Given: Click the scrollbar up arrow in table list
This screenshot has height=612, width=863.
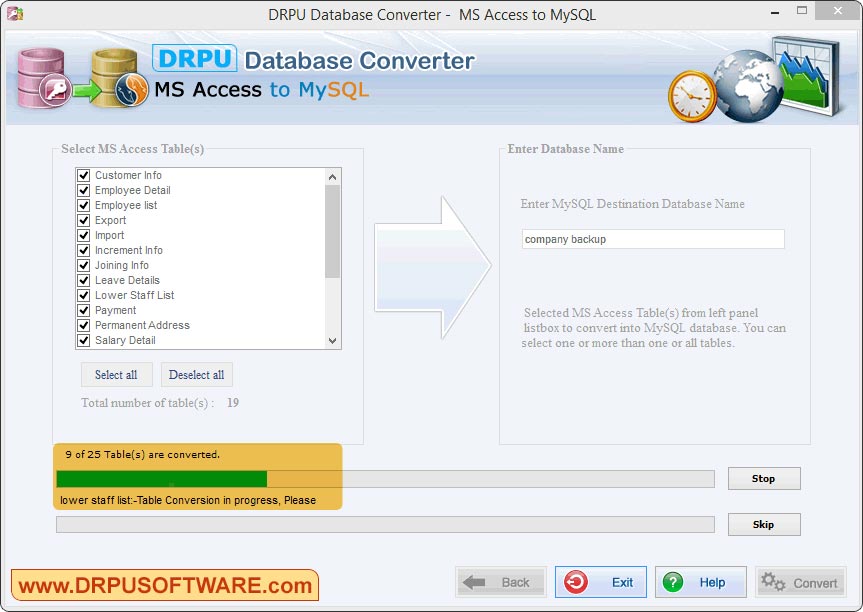Looking at the screenshot, I should 332,175.
